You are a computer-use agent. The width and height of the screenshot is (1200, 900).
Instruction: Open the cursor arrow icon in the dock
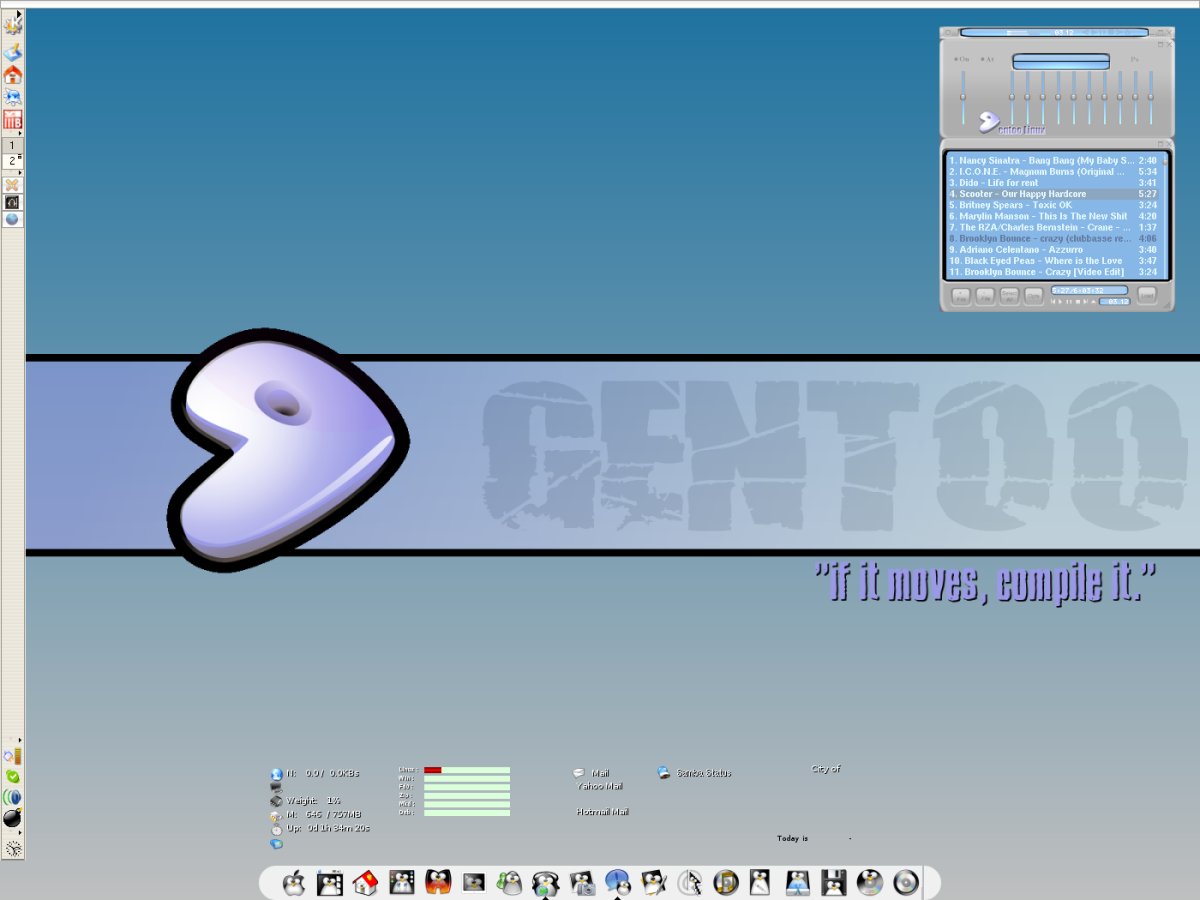coord(690,883)
